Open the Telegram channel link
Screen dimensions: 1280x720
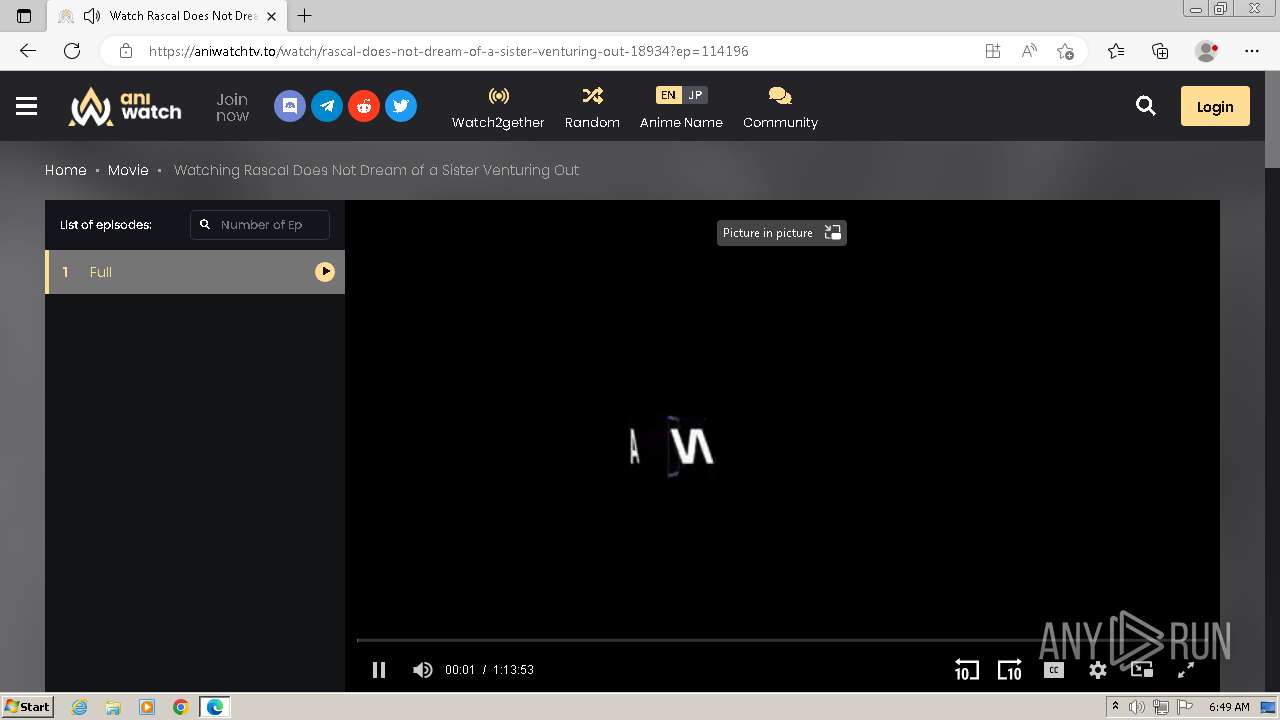coord(327,106)
